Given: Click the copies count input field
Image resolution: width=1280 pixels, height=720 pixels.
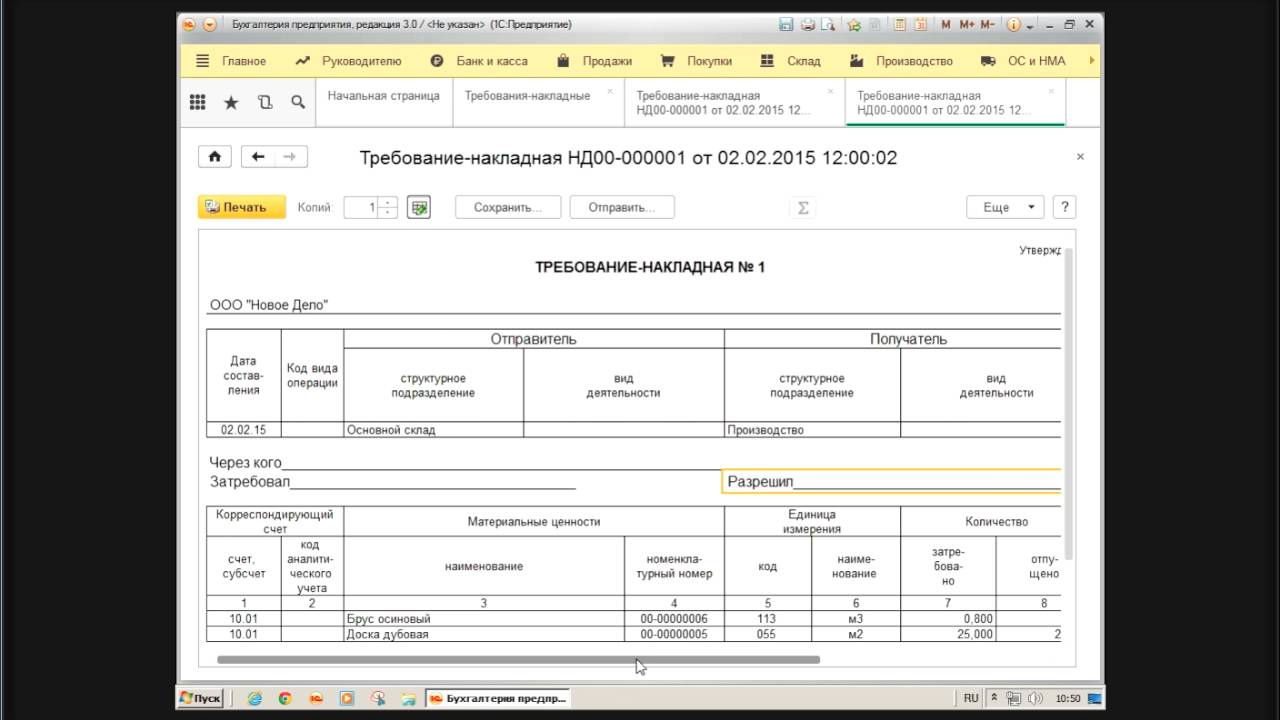Looking at the screenshot, I should pyautogui.click(x=361, y=208).
